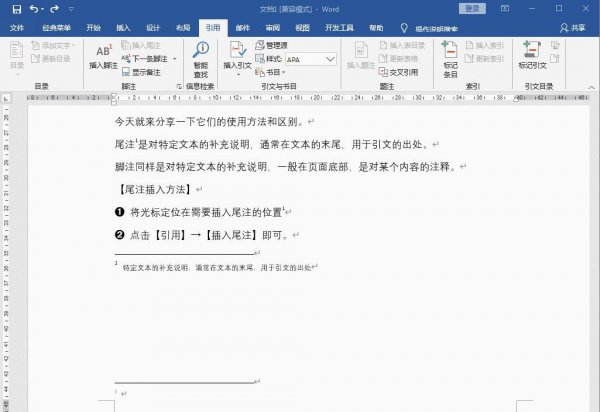Switch to the 审阅 tab
The height and width of the screenshot is (412, 600).
[272, 28]
